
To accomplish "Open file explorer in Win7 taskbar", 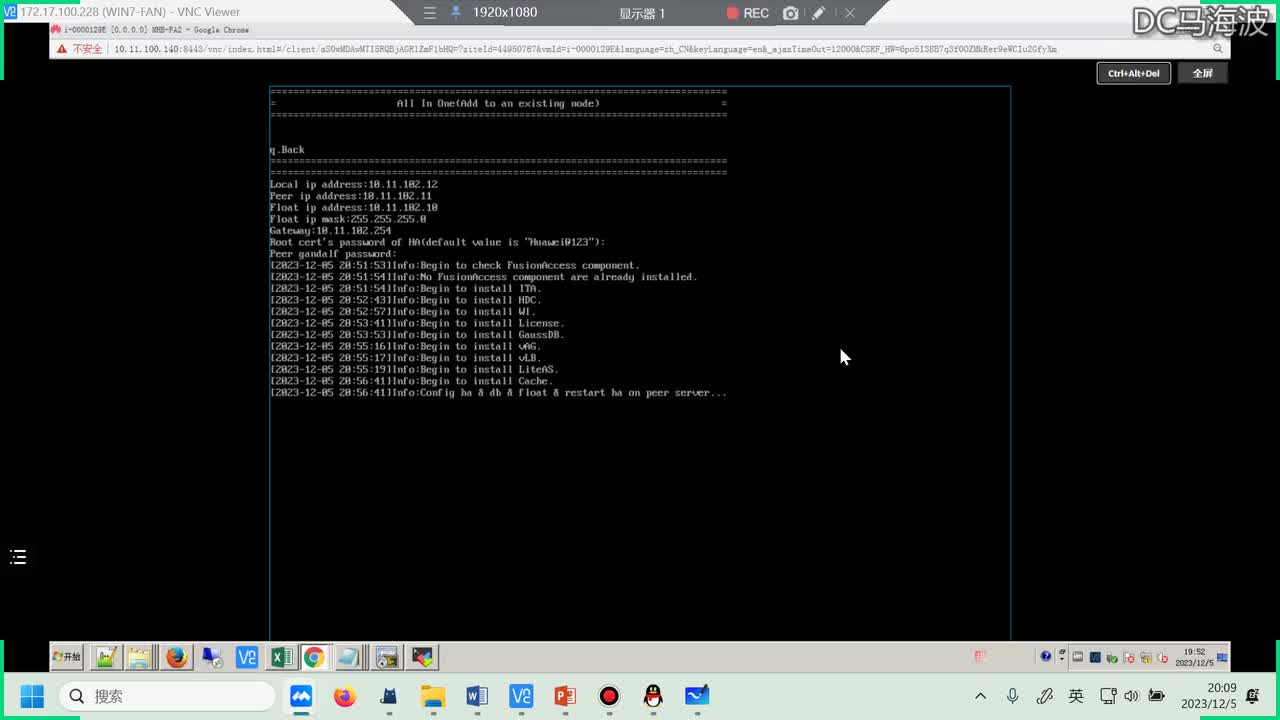I will tap(140, 657).
